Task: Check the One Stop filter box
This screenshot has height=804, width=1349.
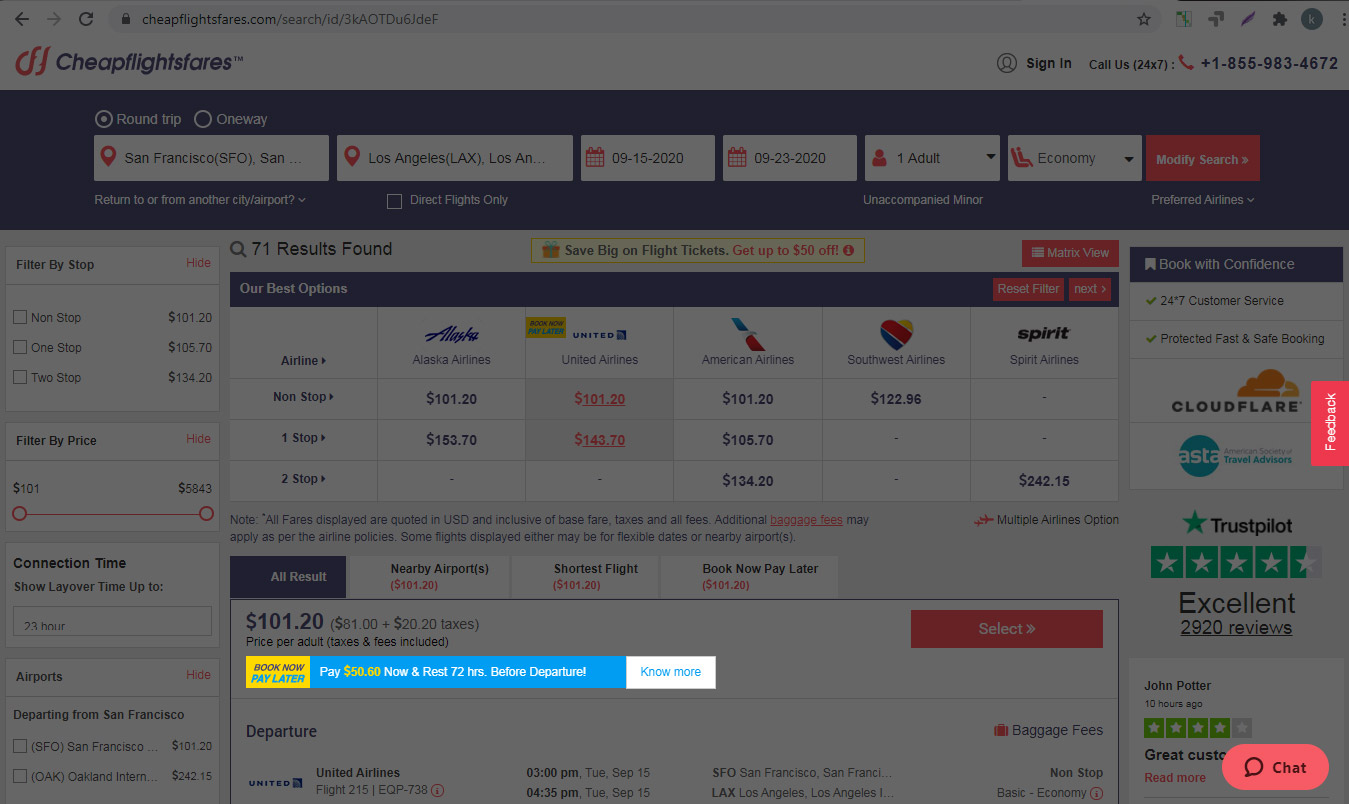Action: pos(20,347)
